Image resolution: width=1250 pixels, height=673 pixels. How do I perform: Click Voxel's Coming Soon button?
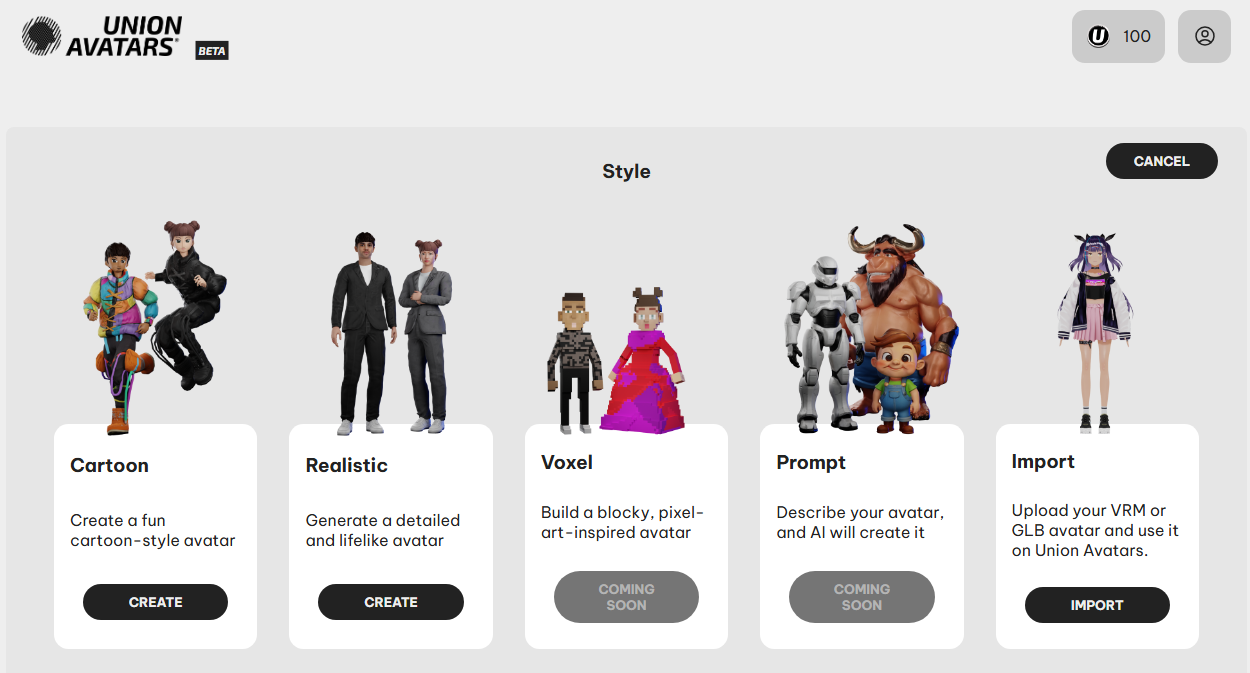coord(626,597)
